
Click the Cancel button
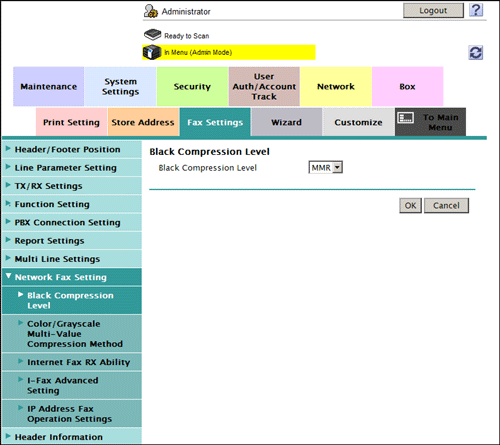coord(446,206)
